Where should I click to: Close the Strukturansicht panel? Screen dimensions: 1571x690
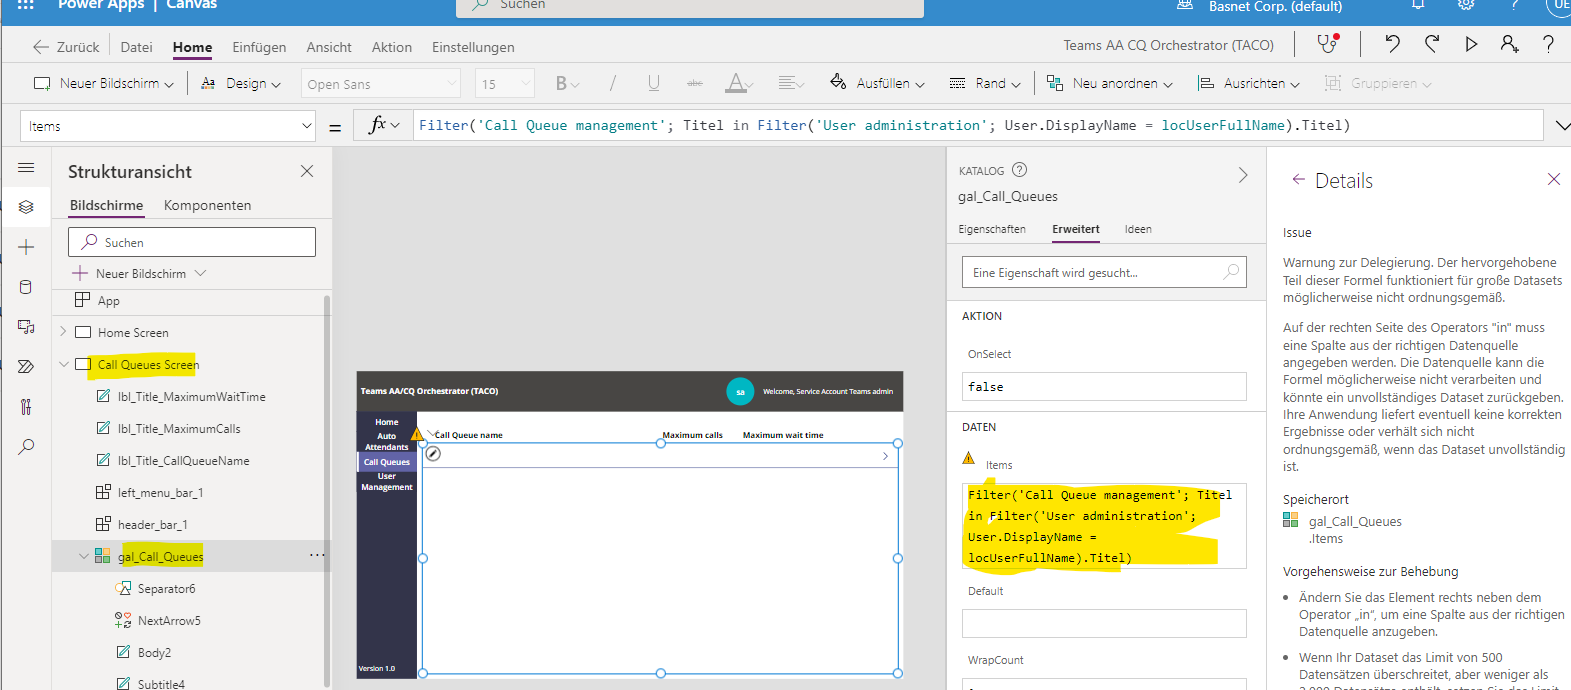click(x=307, y=171)
